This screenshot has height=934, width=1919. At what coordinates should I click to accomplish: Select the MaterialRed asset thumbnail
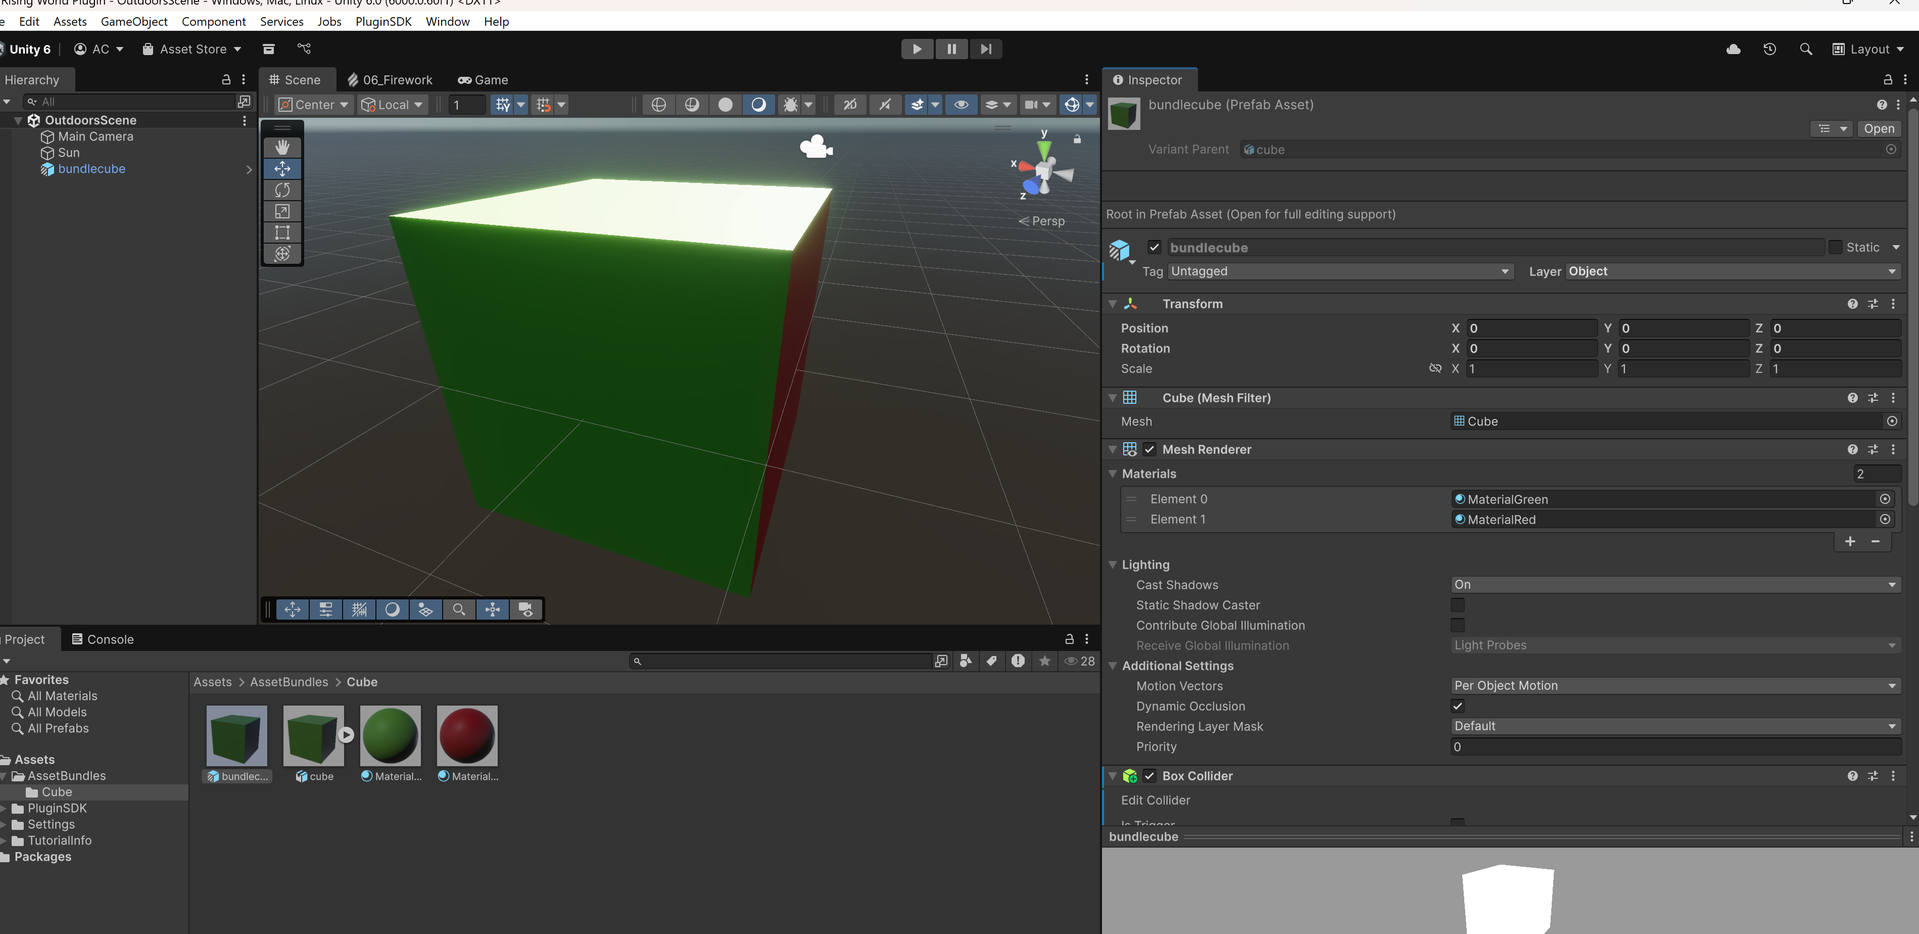[467, 736]
